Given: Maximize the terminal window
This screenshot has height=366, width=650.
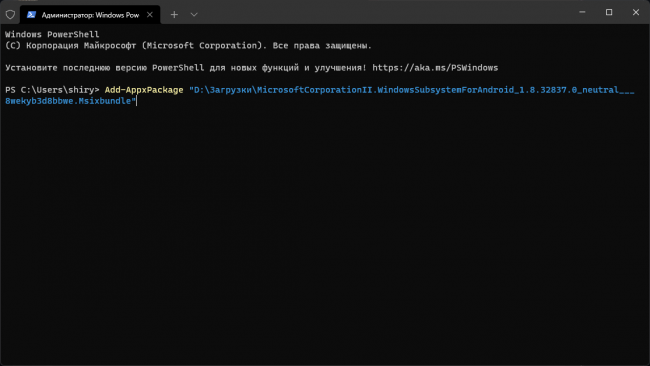Looking at the screenshot, I should point(609,12).
